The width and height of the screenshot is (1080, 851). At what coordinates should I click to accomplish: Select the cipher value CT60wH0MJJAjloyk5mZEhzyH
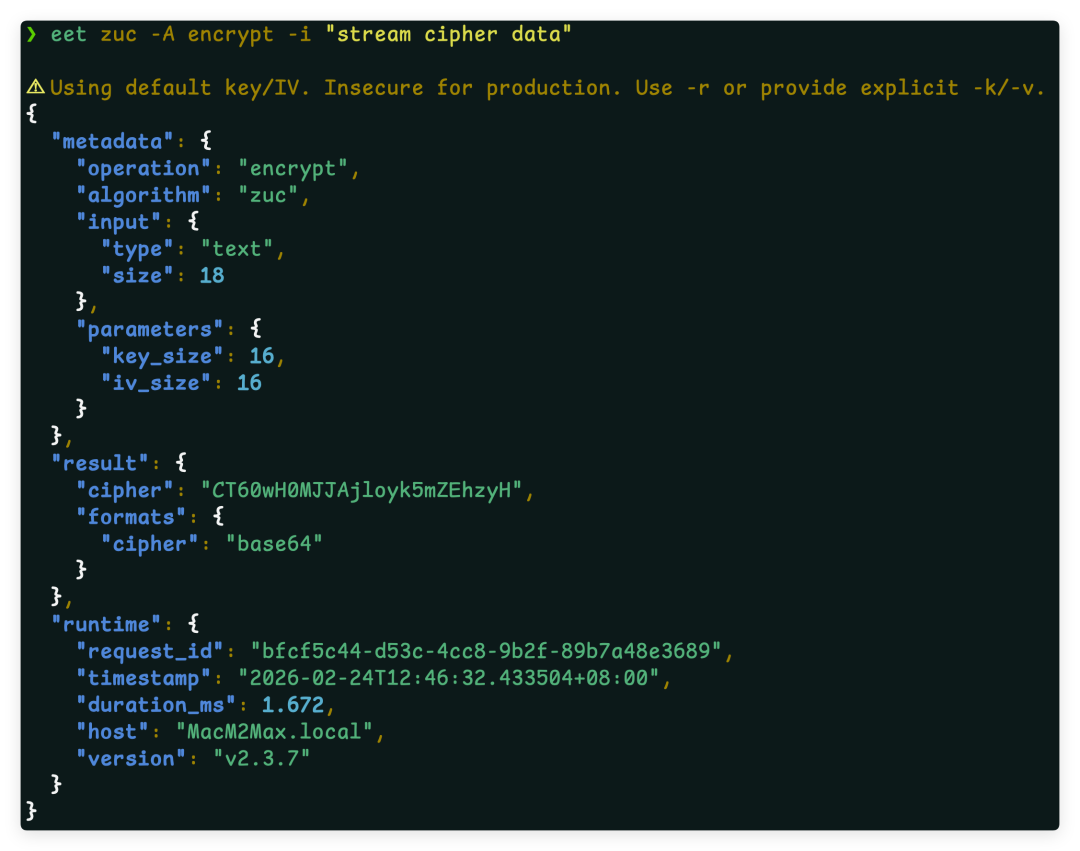pos(362,490)
